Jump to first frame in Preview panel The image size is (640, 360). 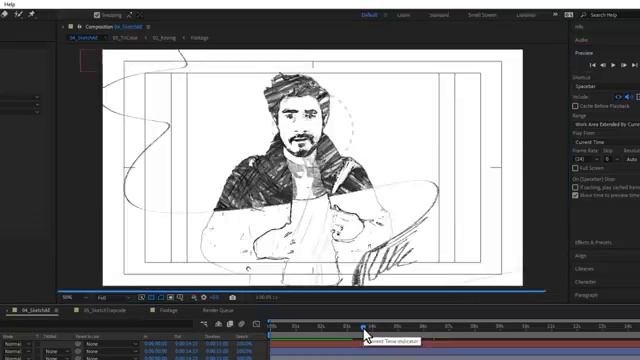[x=593, y=65]
